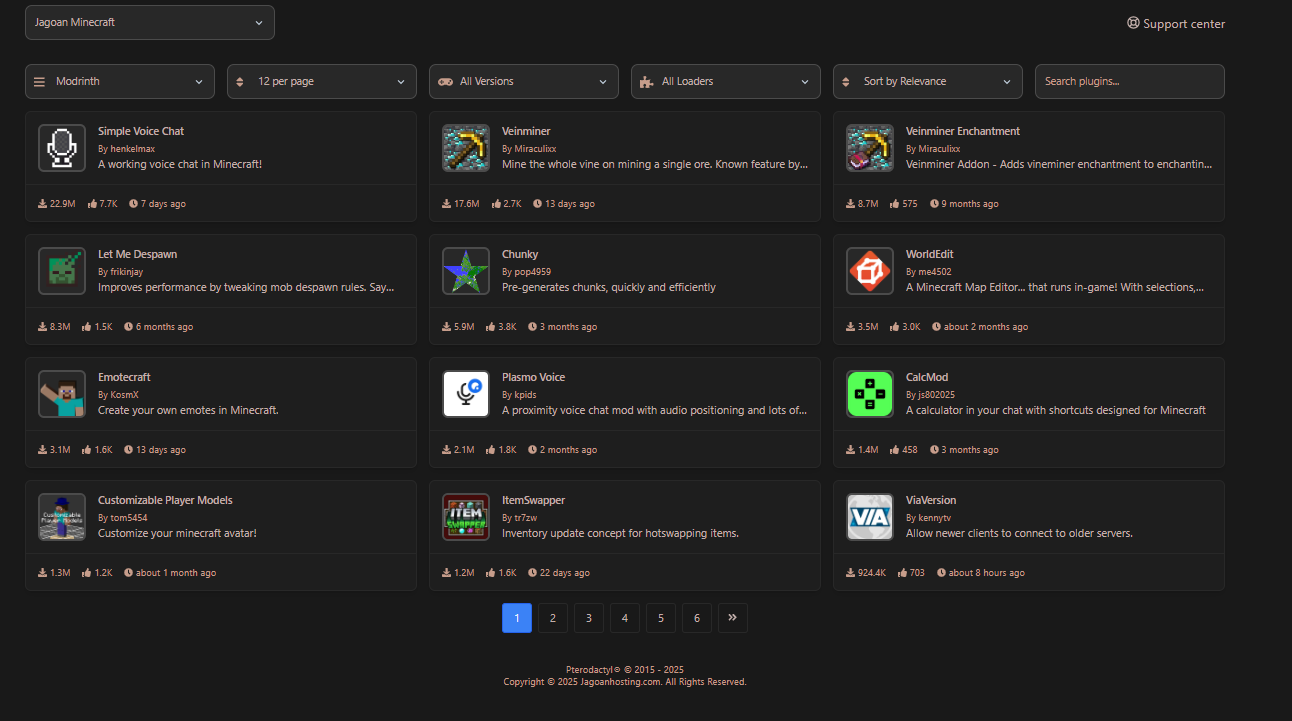
Task: Go to page 6
Action: tap(697, 618)
